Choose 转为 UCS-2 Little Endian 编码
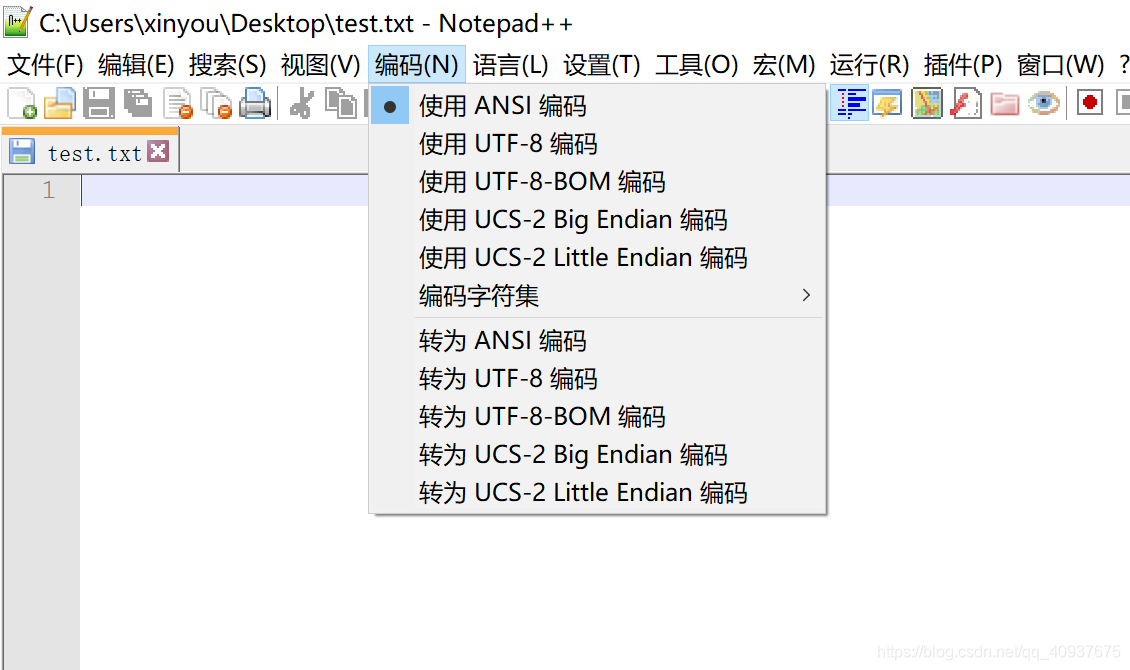This screenshot has height=670, width=1130. coord(597,493)
